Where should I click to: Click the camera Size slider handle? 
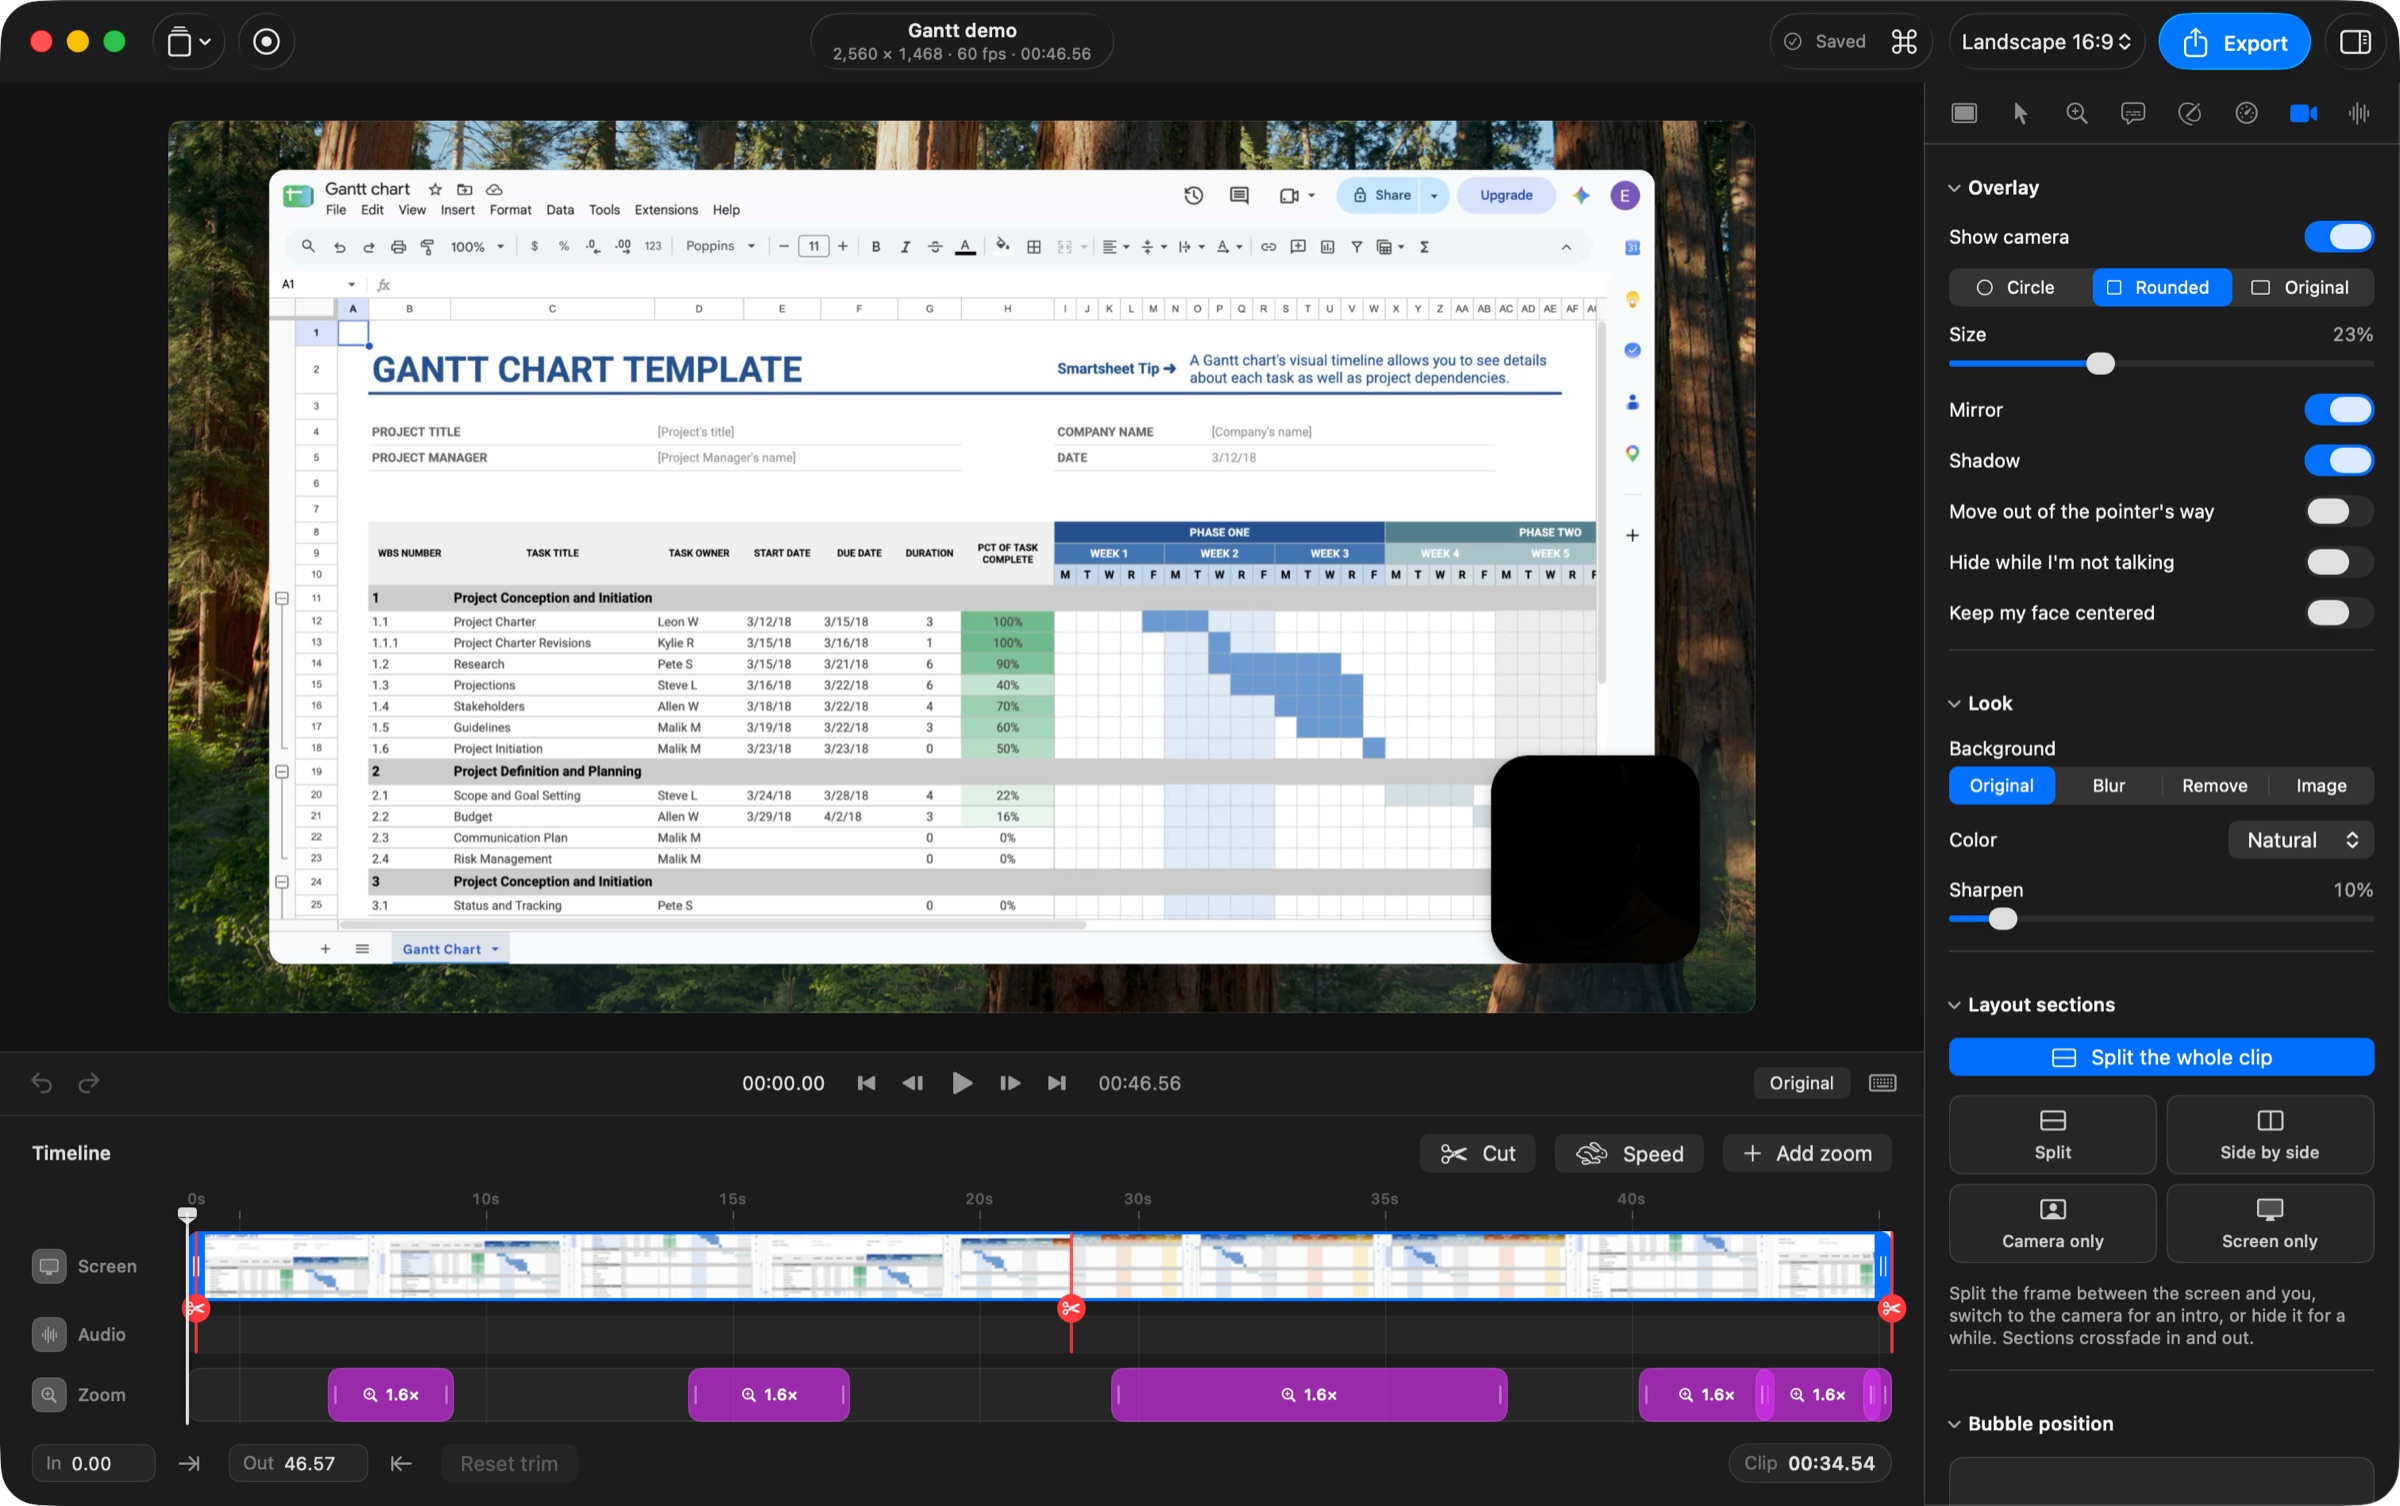(2100, 364)
